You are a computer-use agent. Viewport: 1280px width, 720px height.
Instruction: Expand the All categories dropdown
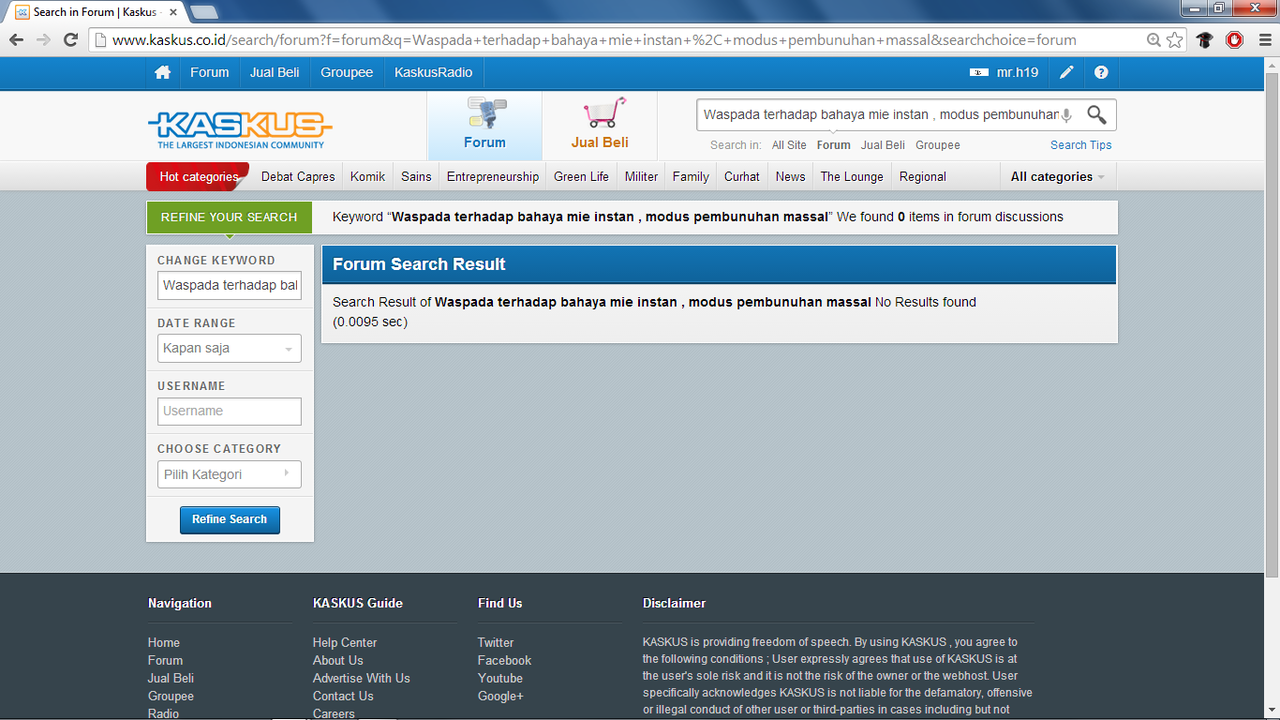point(1058,177)
